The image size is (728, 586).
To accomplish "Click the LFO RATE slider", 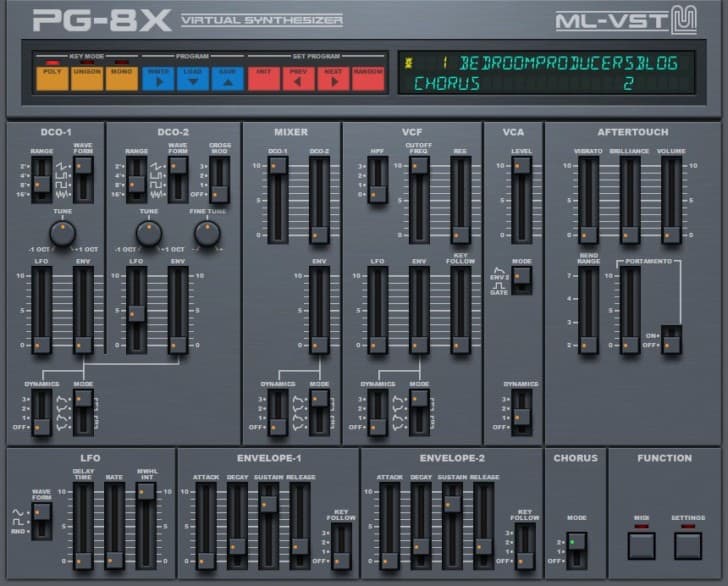I will pos(114,526).
